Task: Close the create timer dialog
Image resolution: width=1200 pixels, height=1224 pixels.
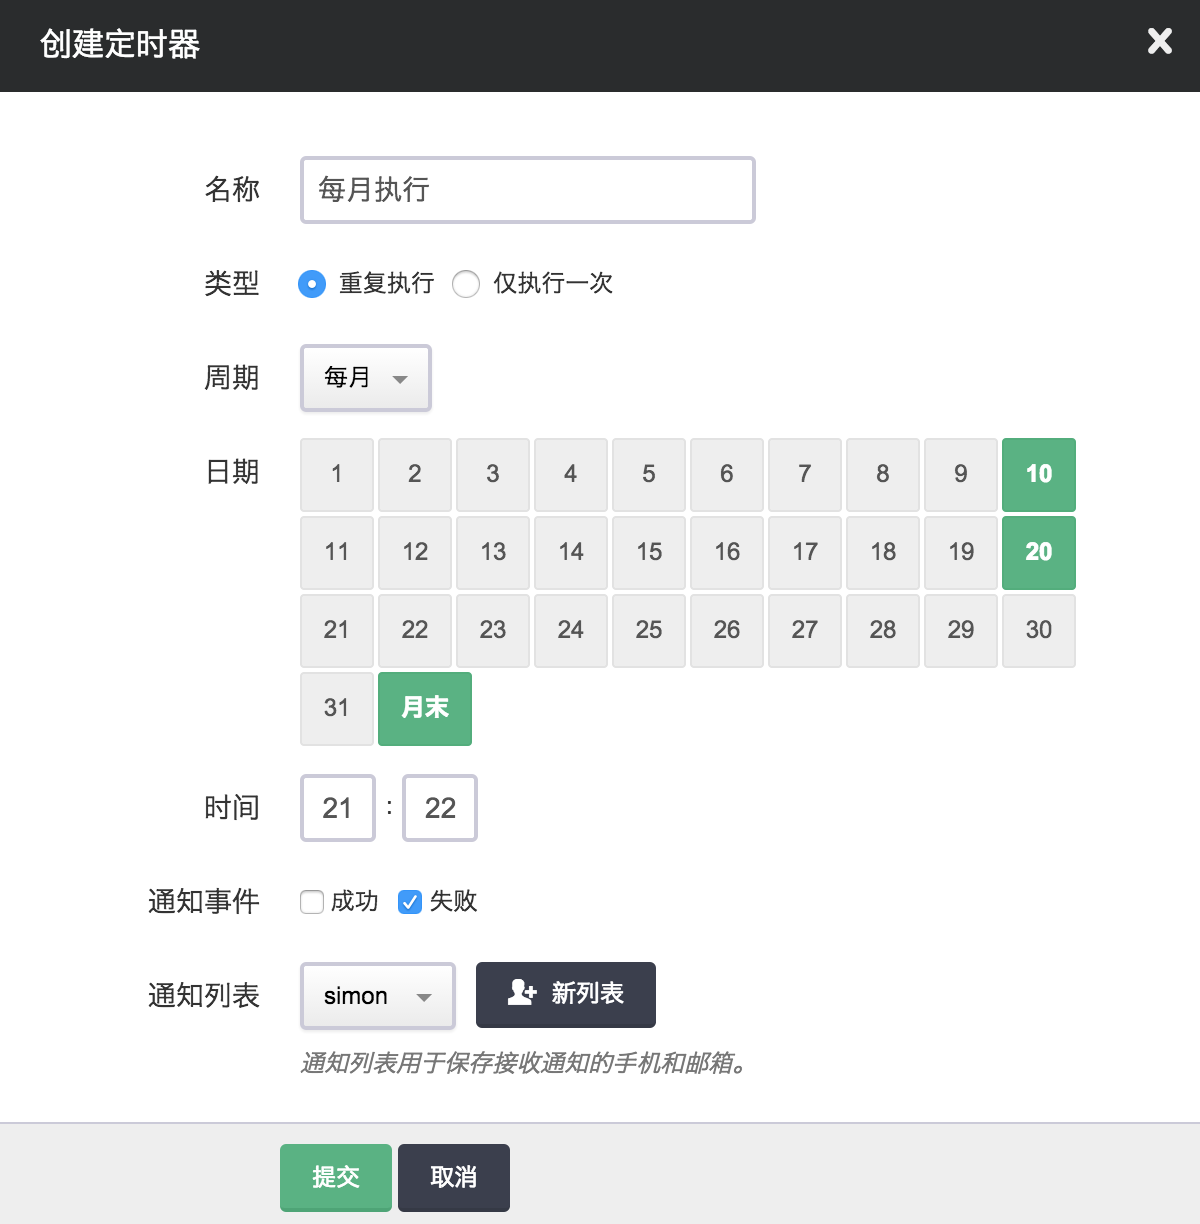Action: 1159,41
